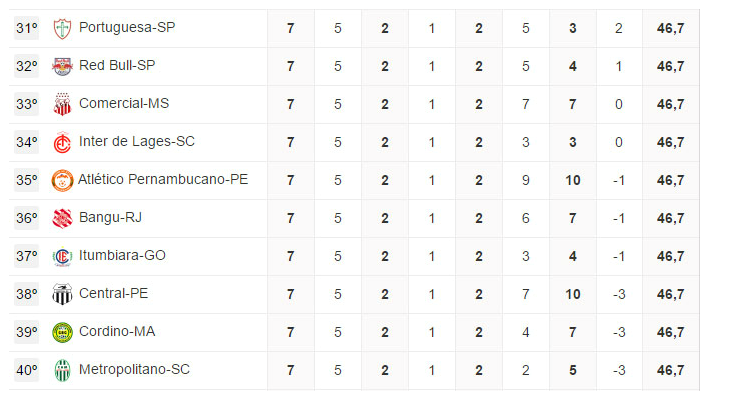Select the Bangu-RJ team name
This screenshot has height=400, width=730.
pyautogui.click(x=110, y=218)
